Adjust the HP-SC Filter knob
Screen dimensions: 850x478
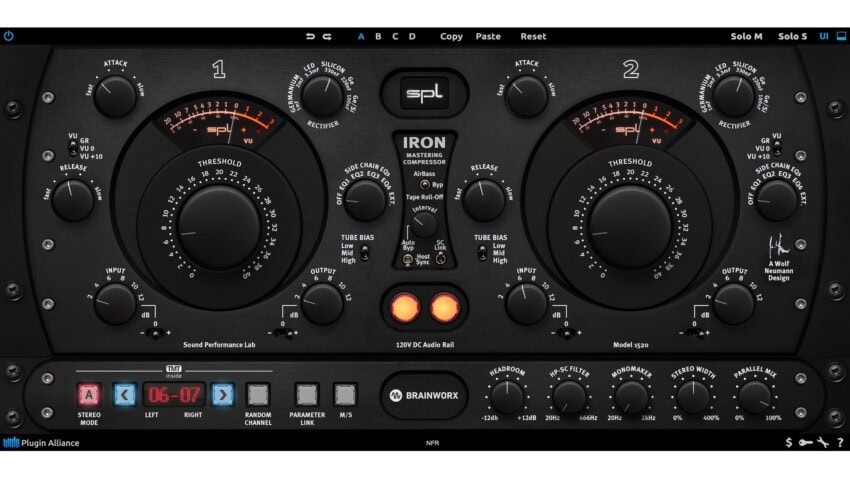click(x=569, y=398)
